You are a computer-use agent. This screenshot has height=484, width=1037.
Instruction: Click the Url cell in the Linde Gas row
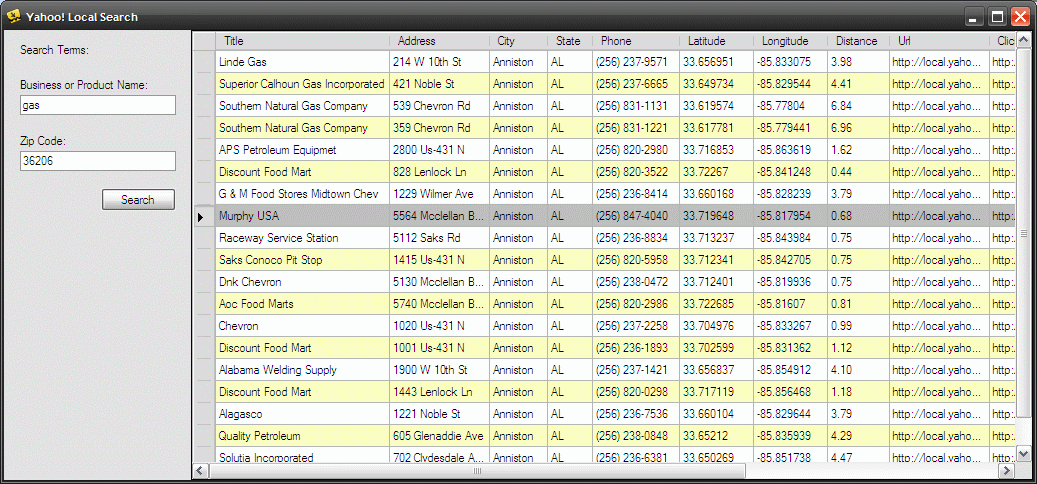tap(939, 62)
